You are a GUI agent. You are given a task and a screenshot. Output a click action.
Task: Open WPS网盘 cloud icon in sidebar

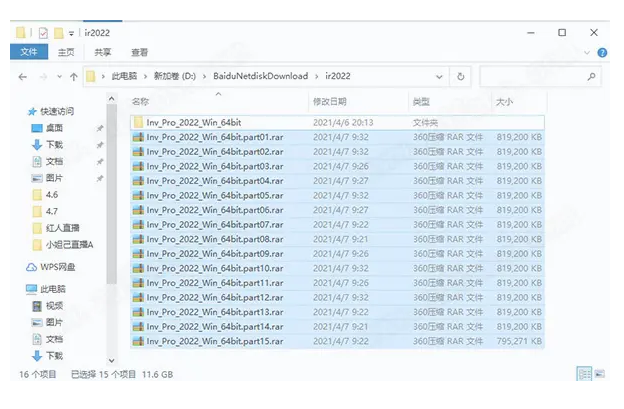[31, 267]
